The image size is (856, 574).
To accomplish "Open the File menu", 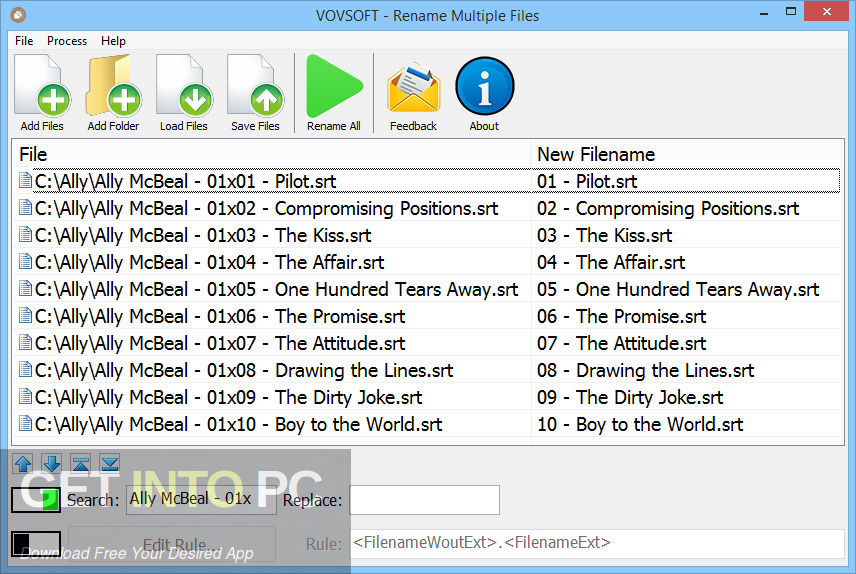I will click(x=24, y=41).
